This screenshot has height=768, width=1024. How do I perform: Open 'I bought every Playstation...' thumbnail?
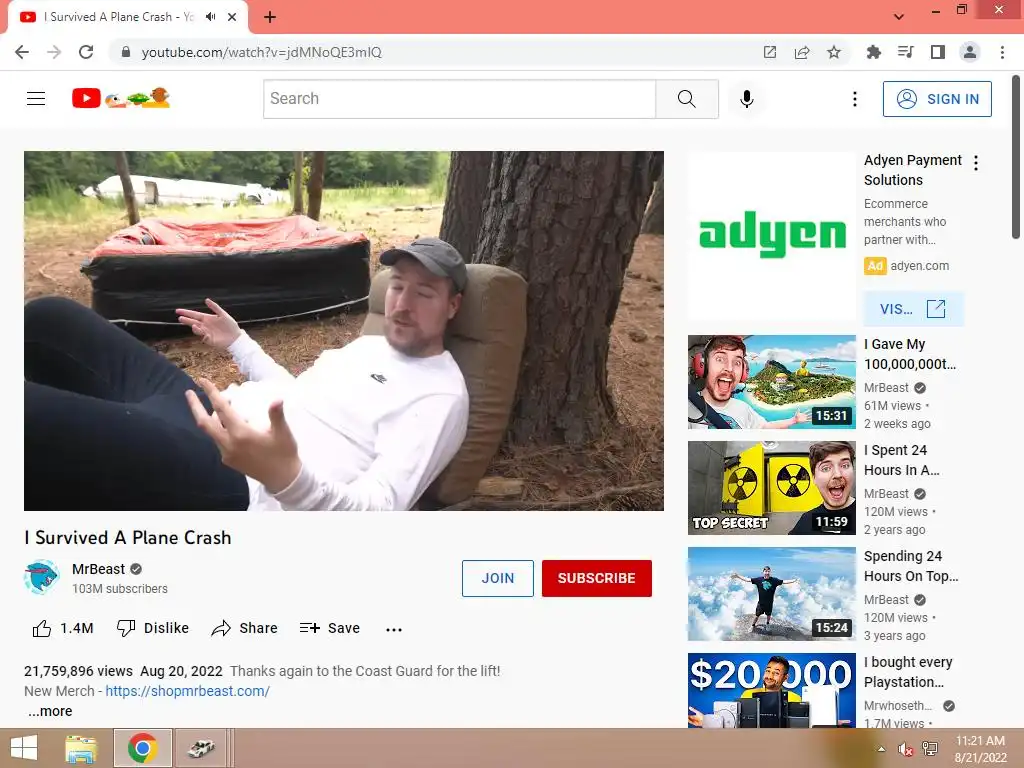pyautogui.click(x=772, y=690)
